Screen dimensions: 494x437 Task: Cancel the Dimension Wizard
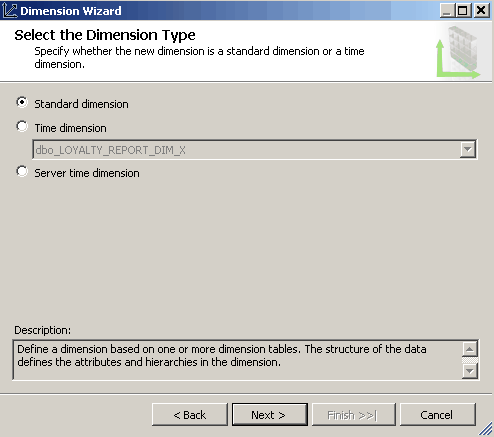tap(438, 415)
